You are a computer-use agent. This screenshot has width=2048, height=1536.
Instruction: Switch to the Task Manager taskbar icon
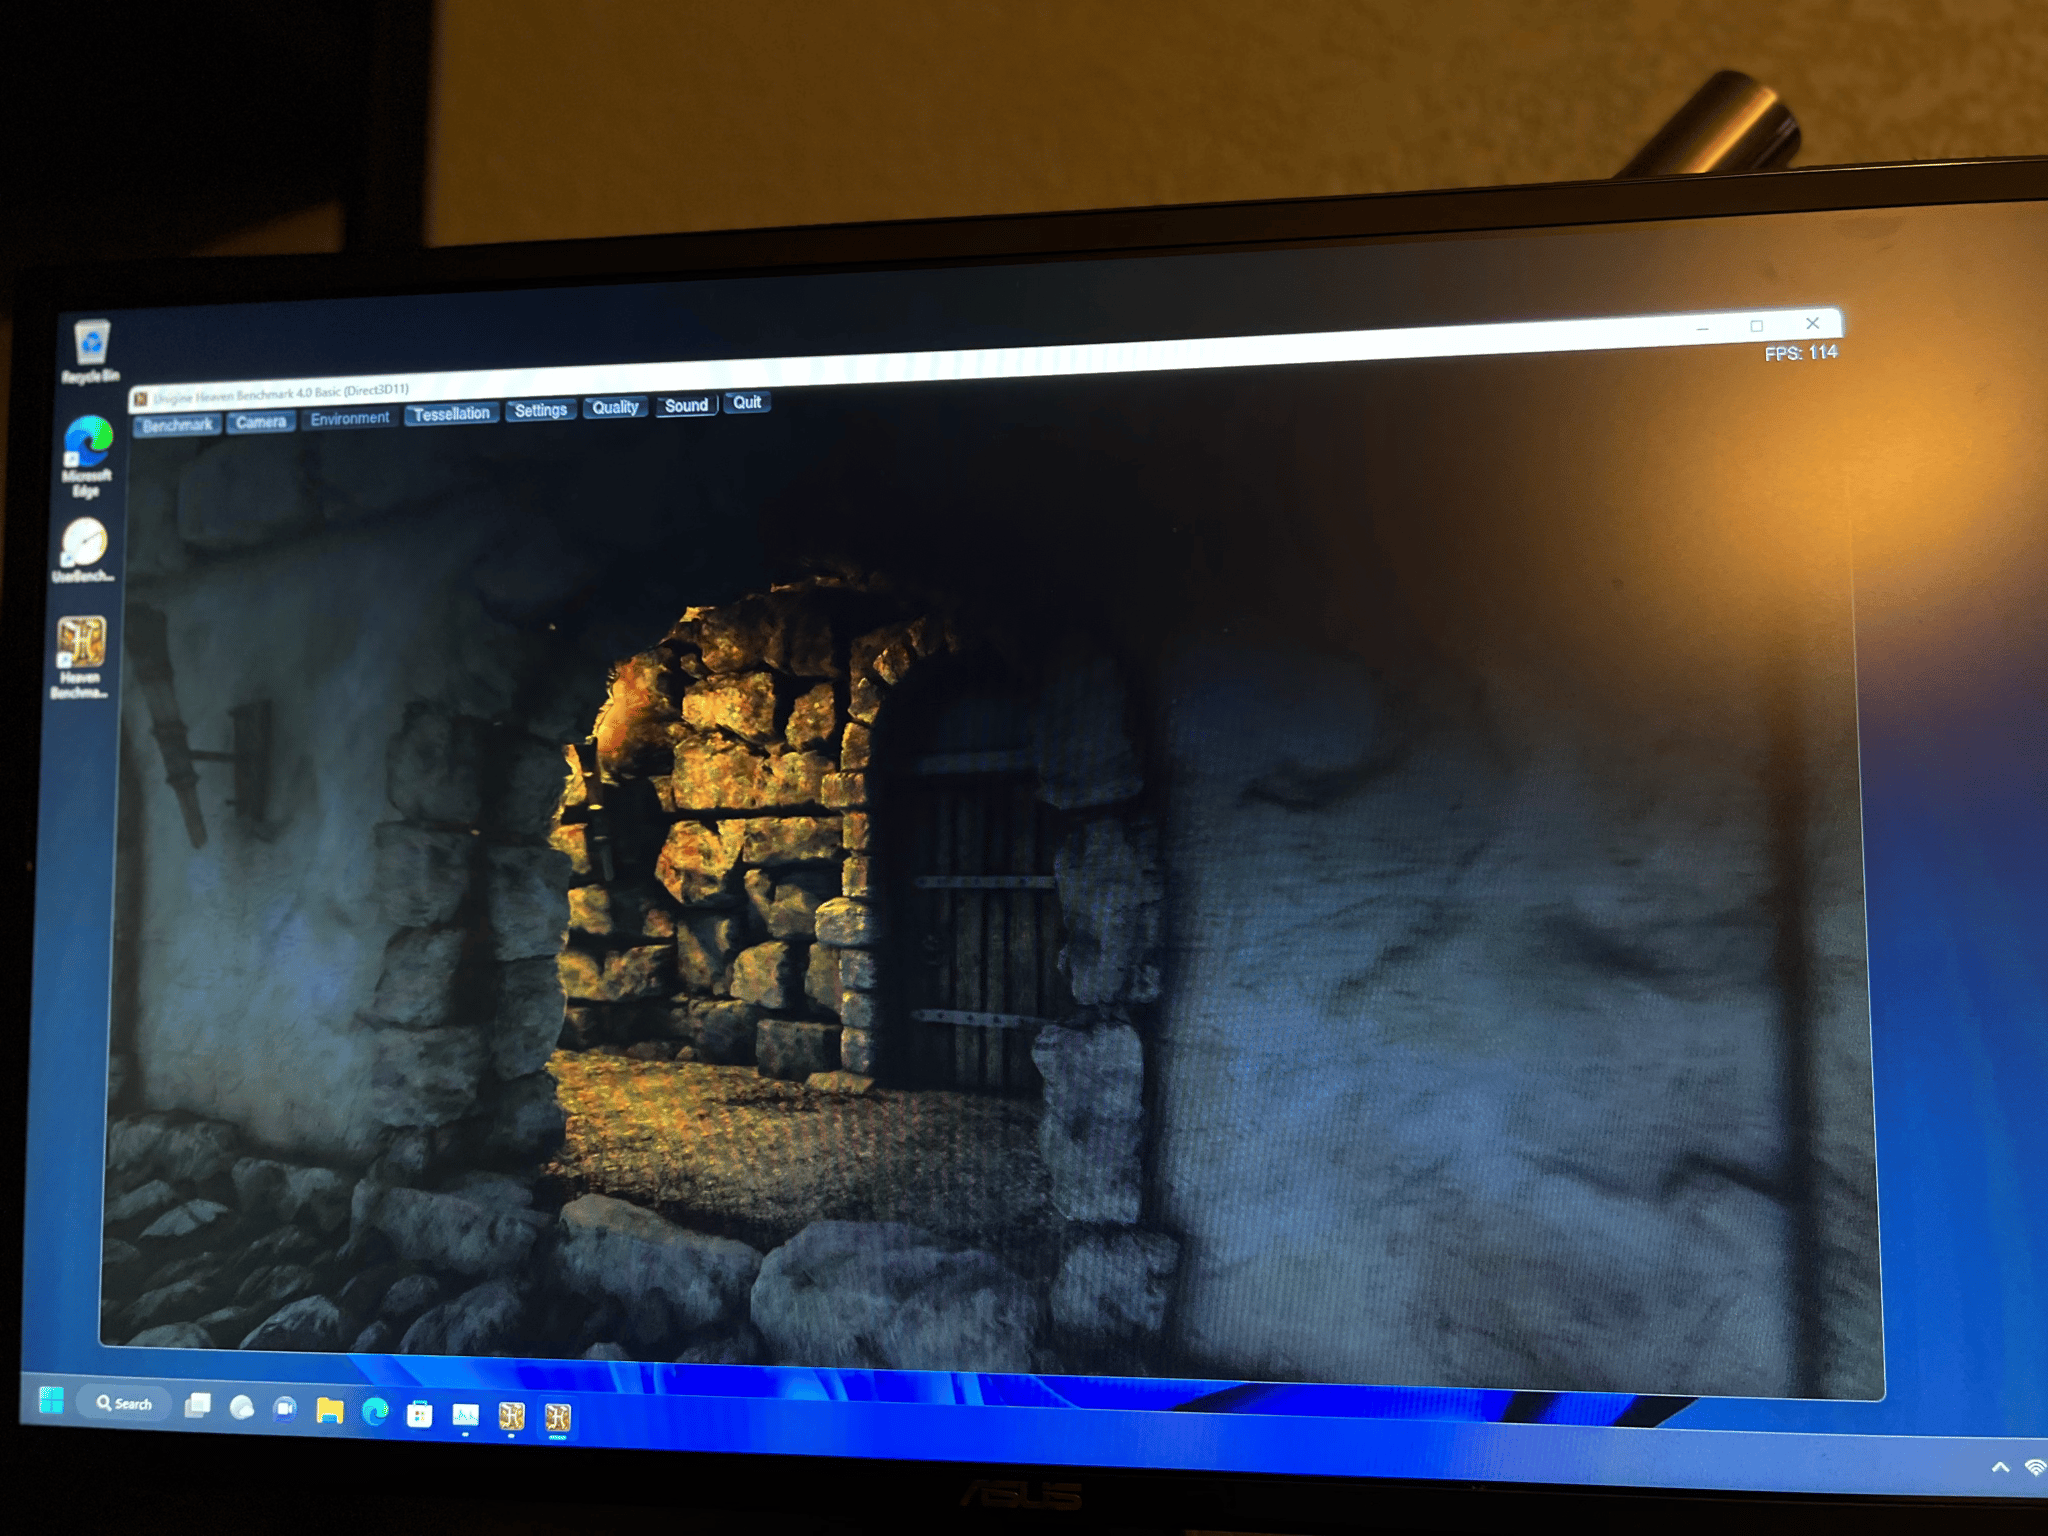[465, 1415]
